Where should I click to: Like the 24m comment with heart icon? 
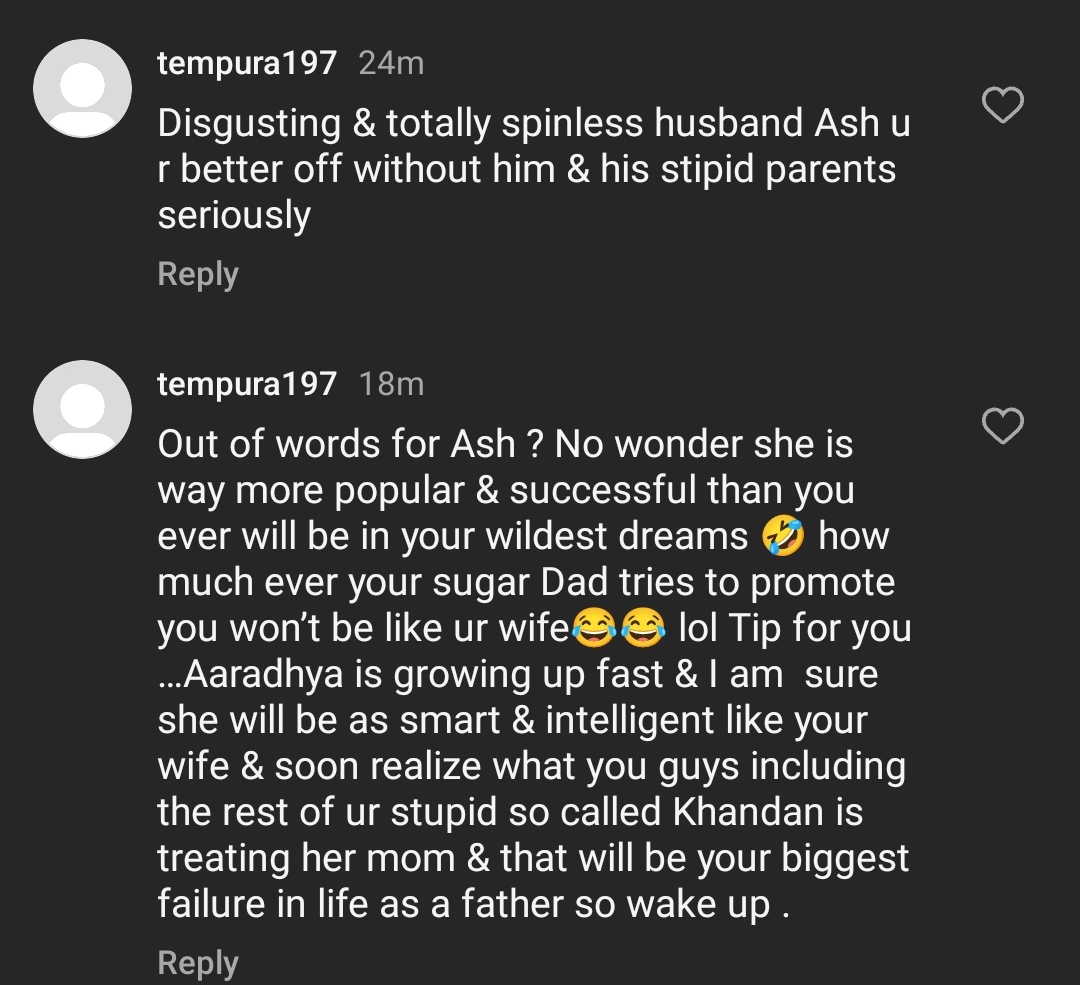click(x=1003, y=105)
